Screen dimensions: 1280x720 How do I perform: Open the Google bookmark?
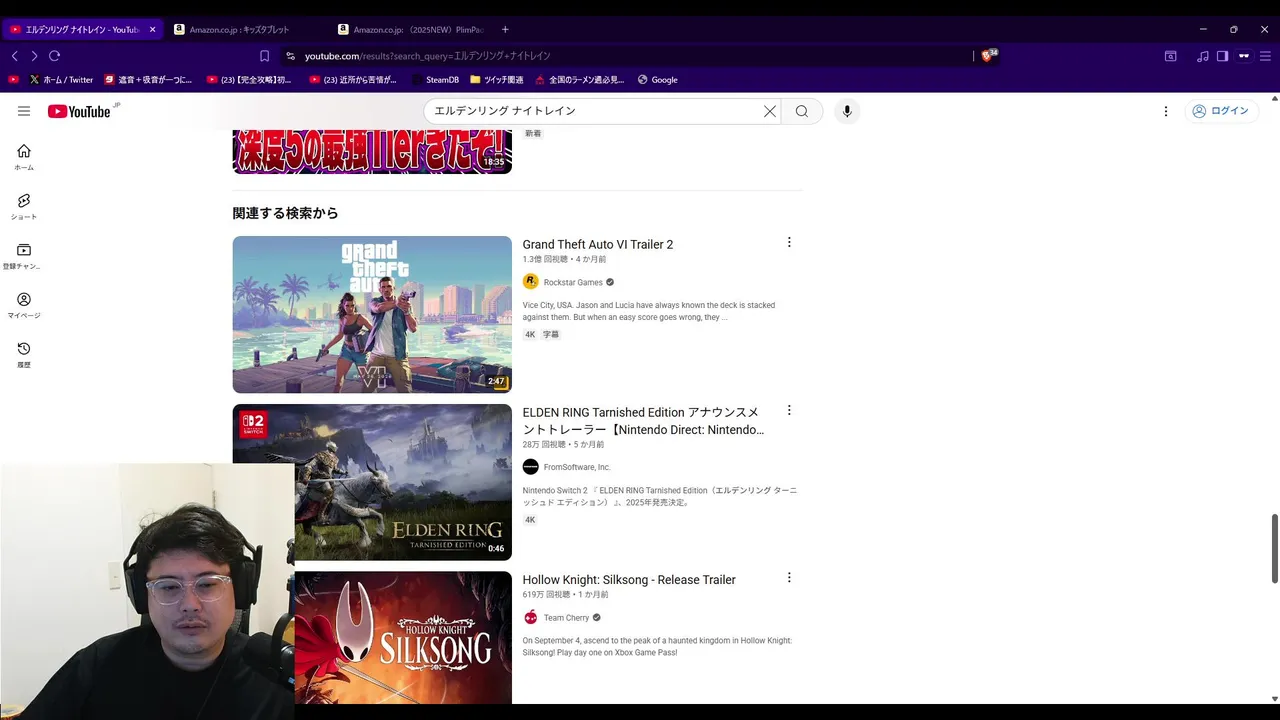click(657, 80)
